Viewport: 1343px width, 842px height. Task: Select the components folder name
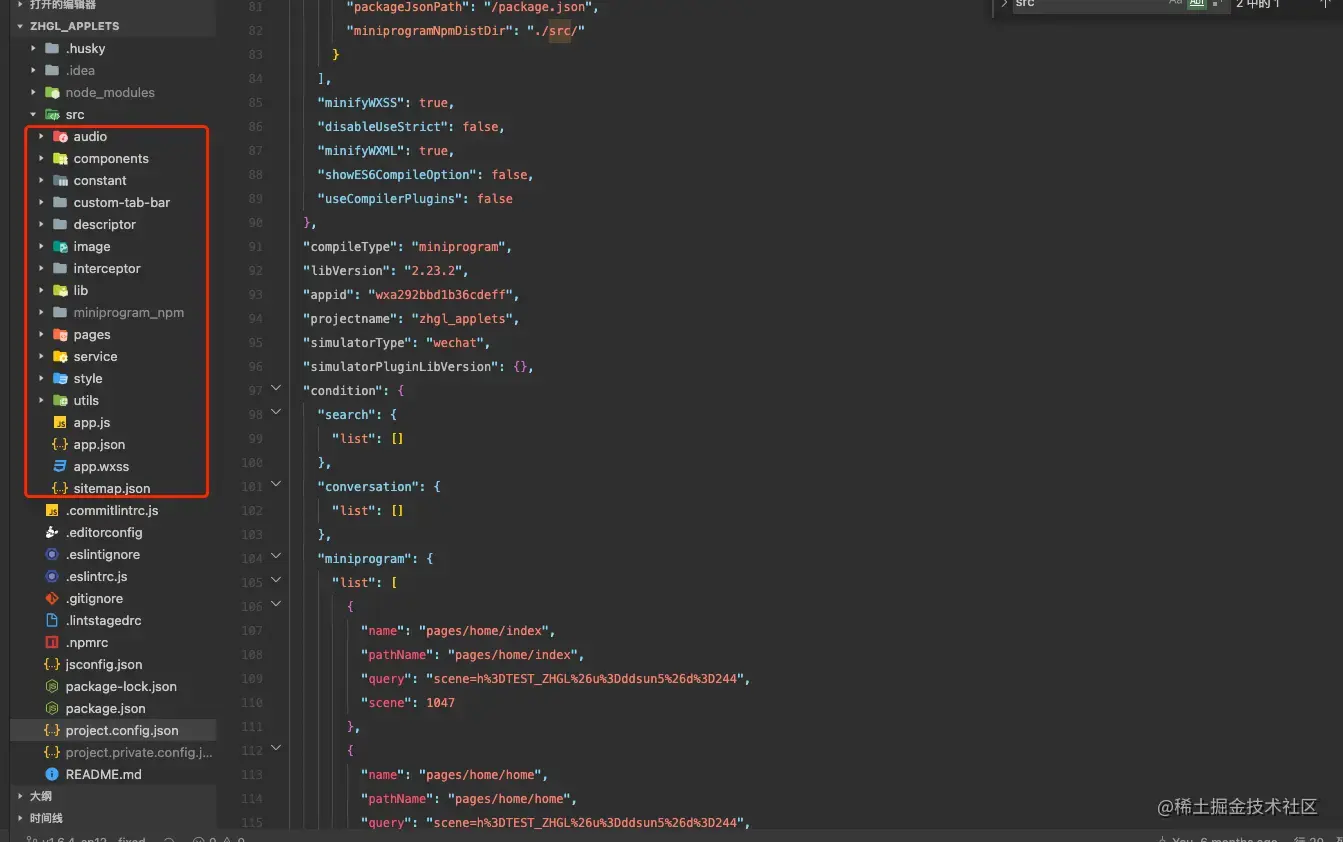pos(111,158)
